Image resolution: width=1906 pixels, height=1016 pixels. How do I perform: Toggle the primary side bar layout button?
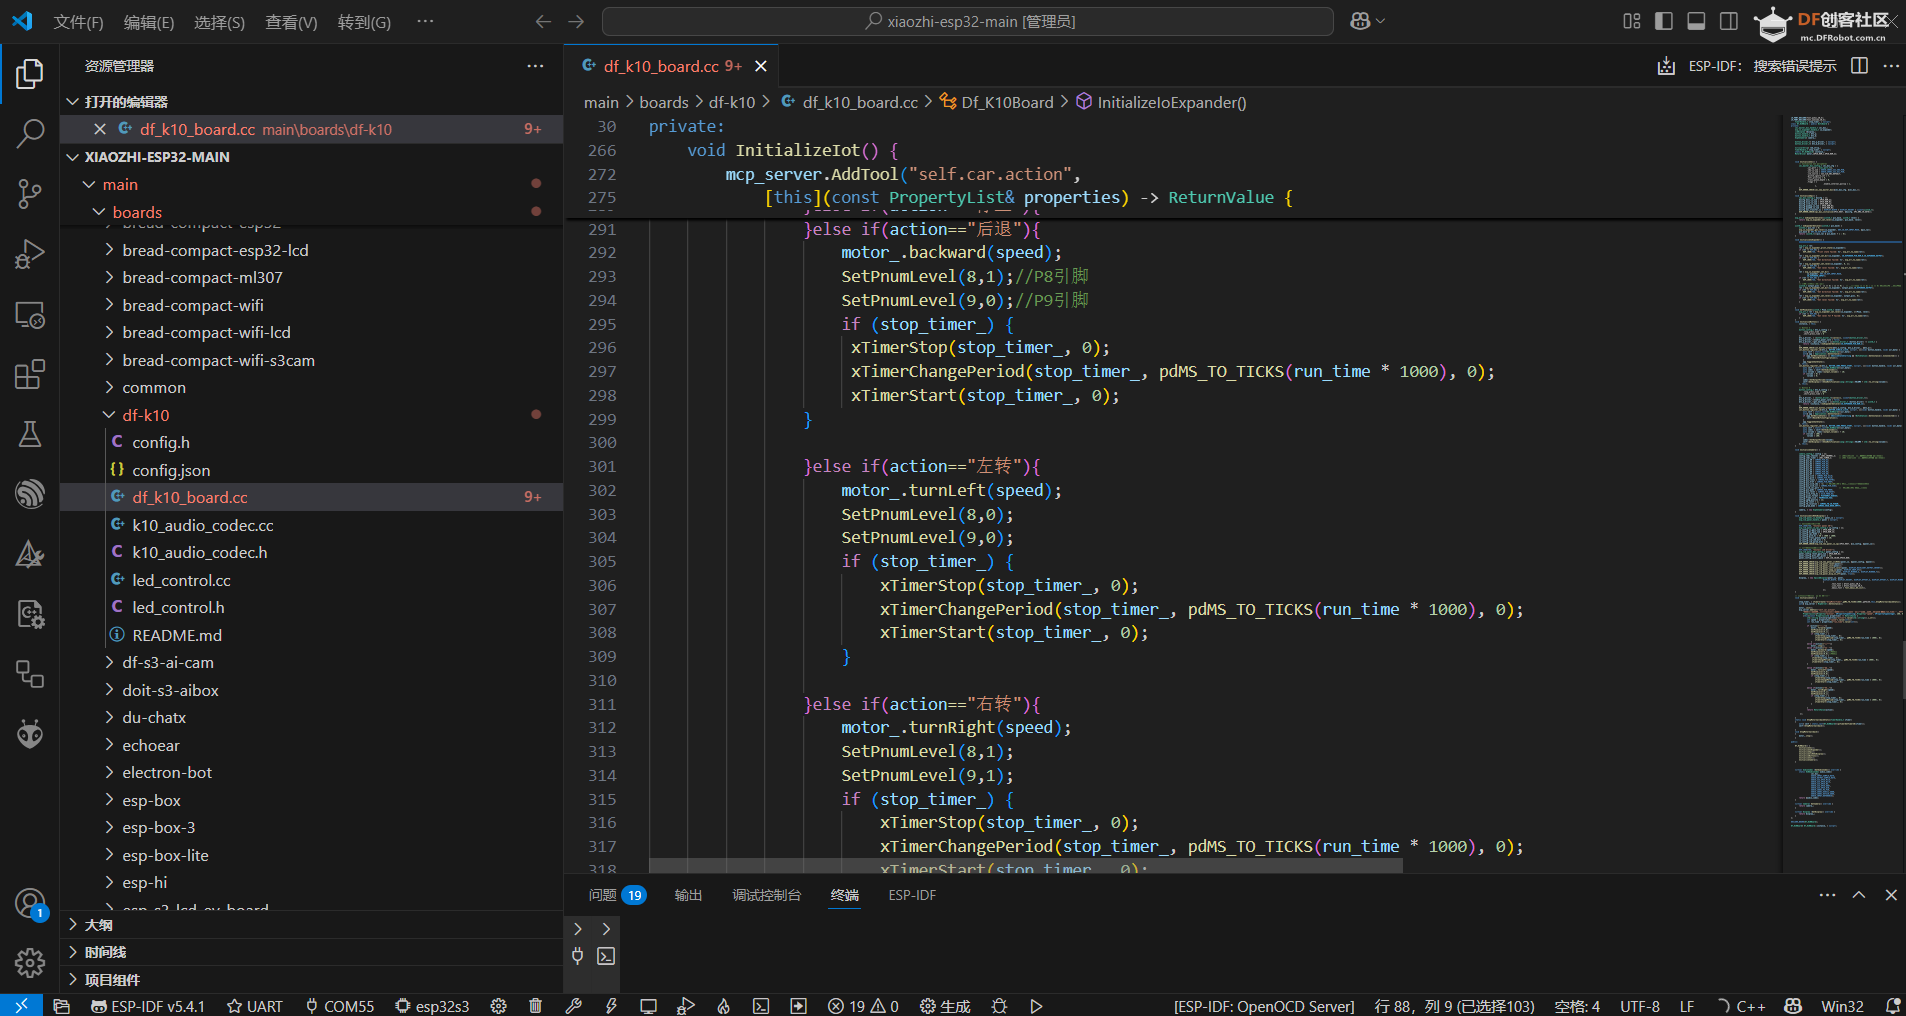coord(1664,21)
